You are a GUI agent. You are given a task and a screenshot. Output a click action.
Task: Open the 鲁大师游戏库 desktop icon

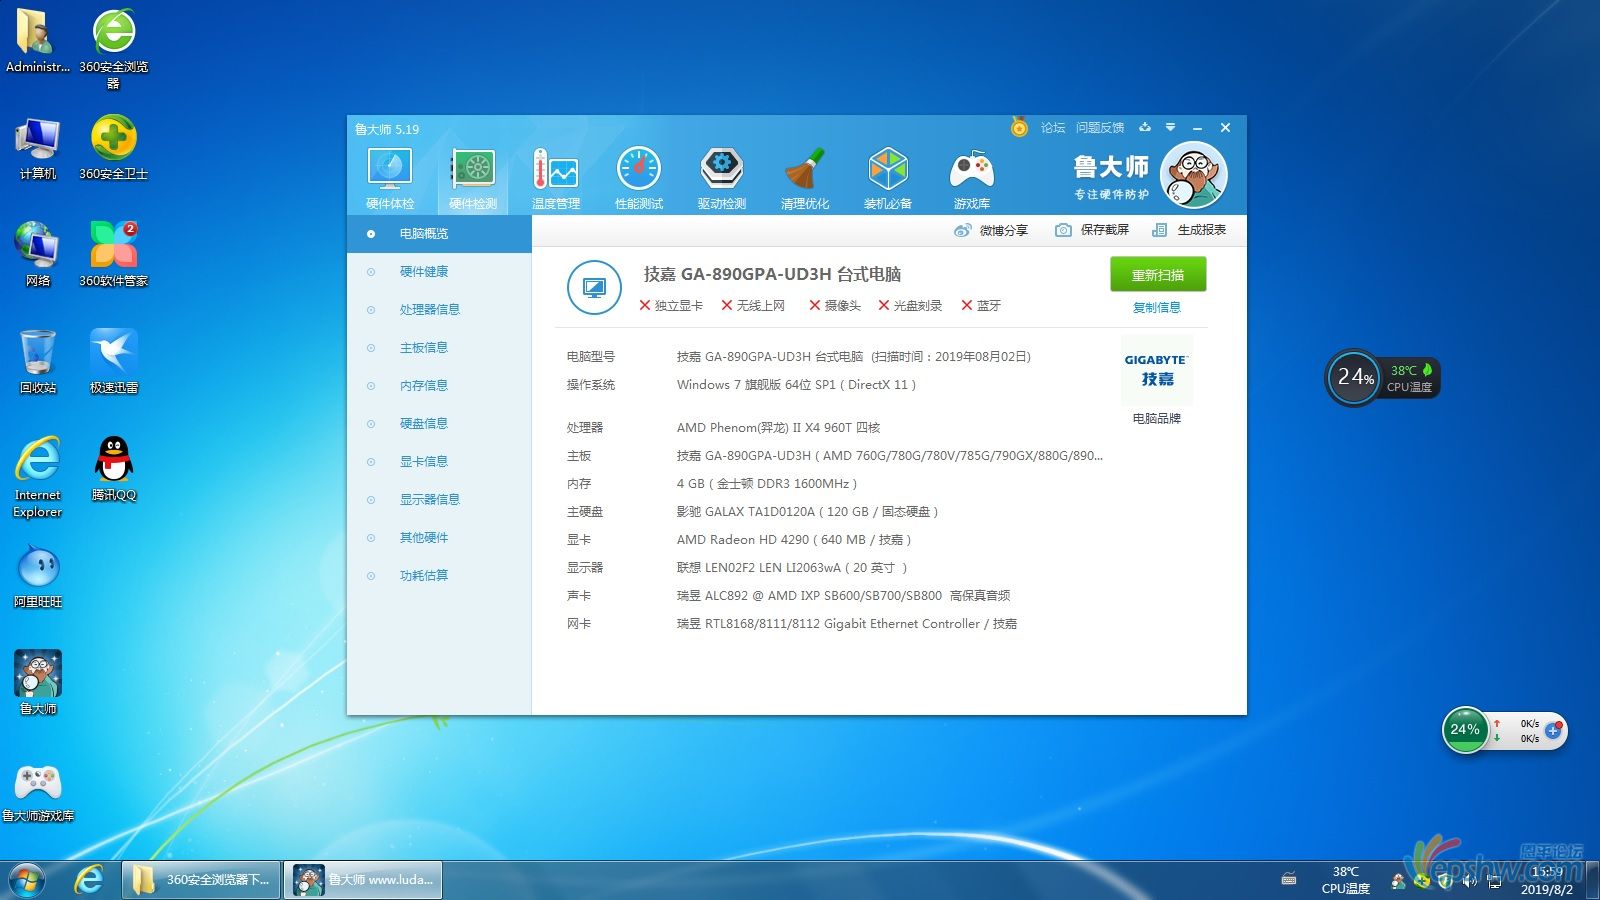coord(38,792)
